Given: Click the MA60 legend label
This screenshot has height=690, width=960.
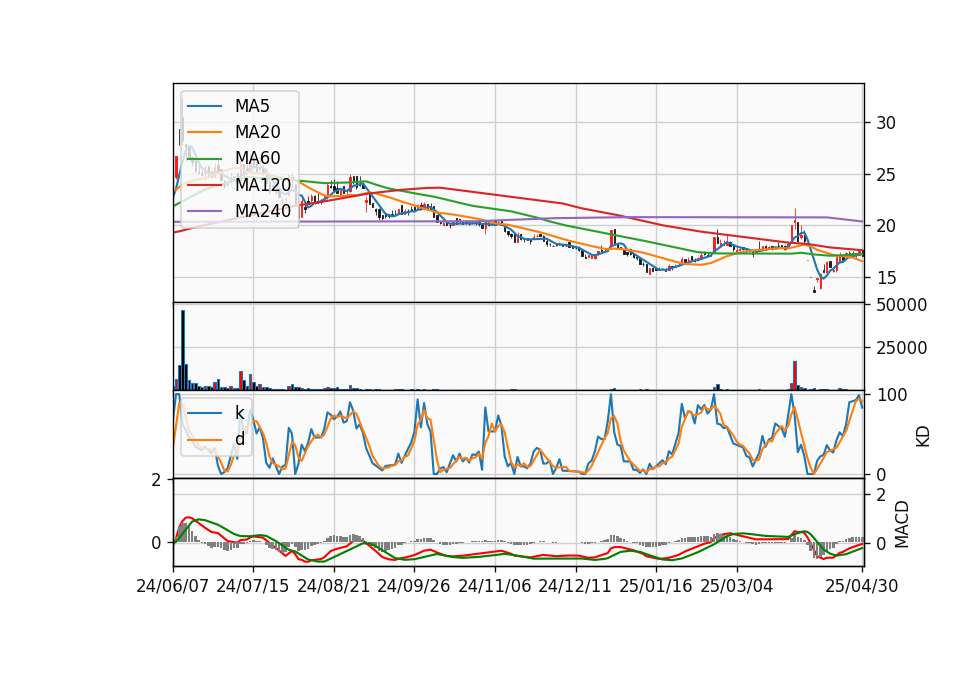Looking at the screenshot, I should (x=257, y=159).
